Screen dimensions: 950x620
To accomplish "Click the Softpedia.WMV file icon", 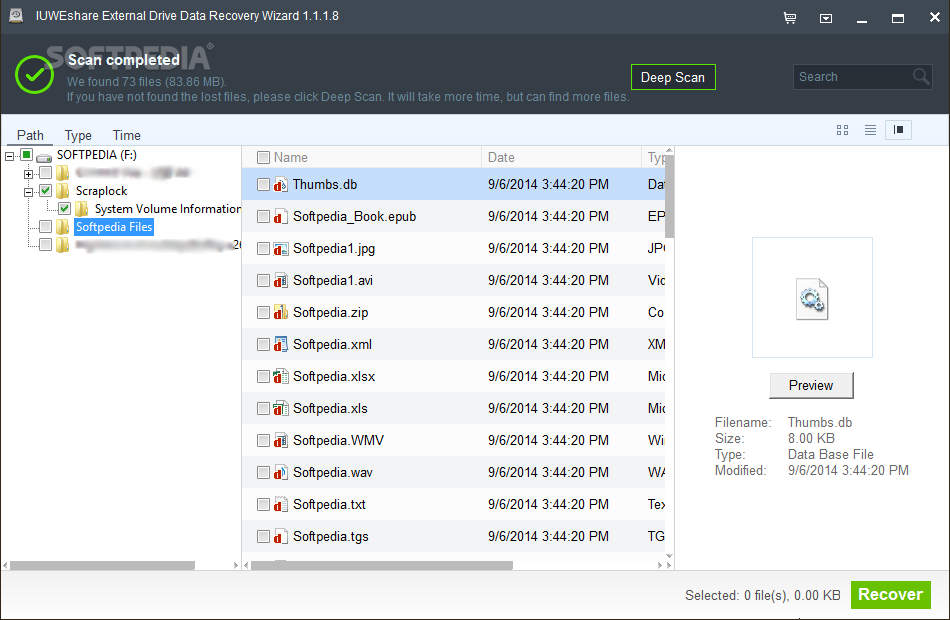I will click(280, 441).
